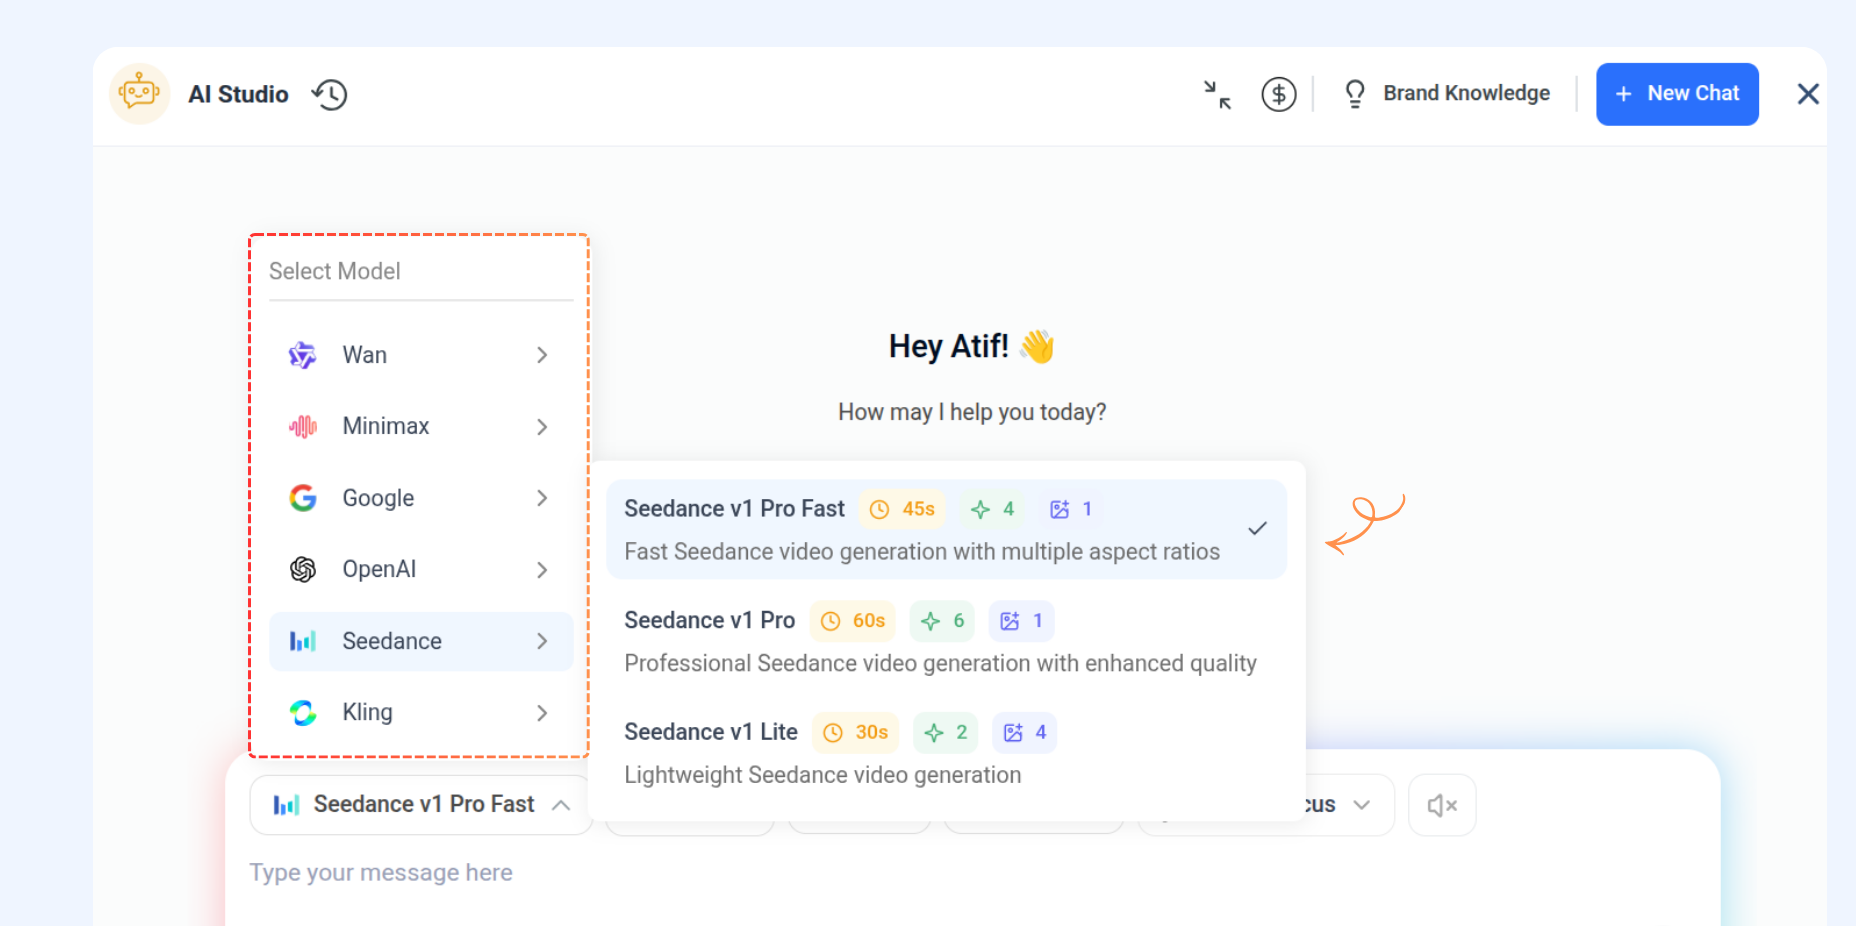The image size is (1856, 926).
Task: Click credits badge showing 2 on Lite
Action: point(945,733)
